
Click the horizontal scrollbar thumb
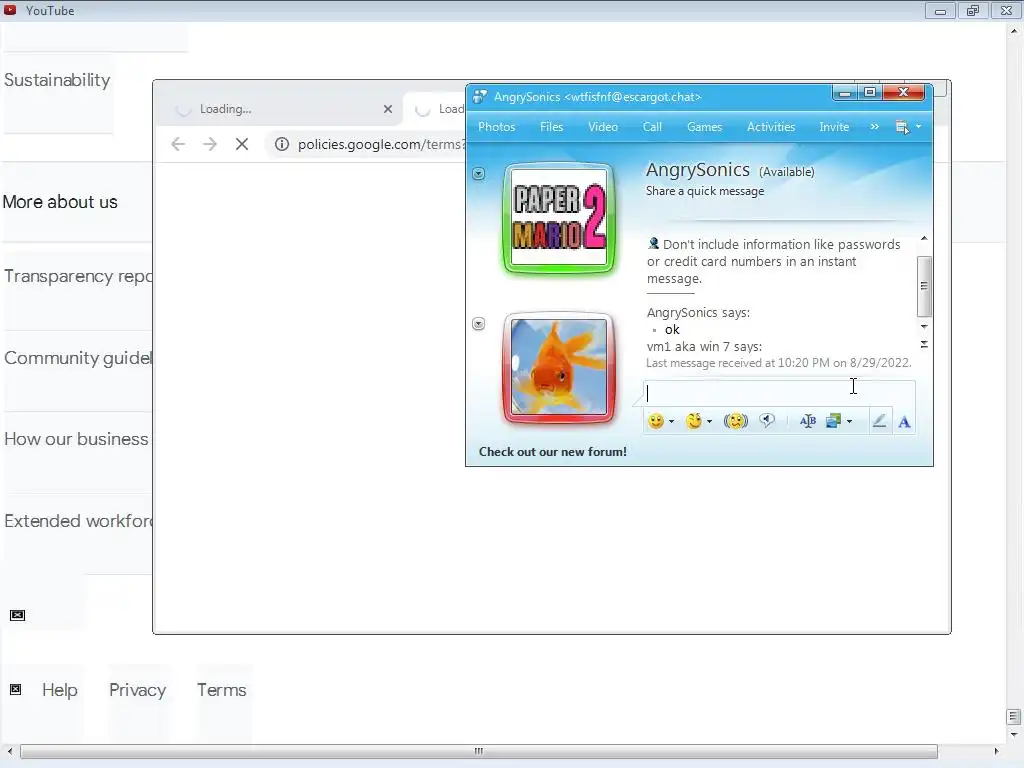click(x=479, y=751)
